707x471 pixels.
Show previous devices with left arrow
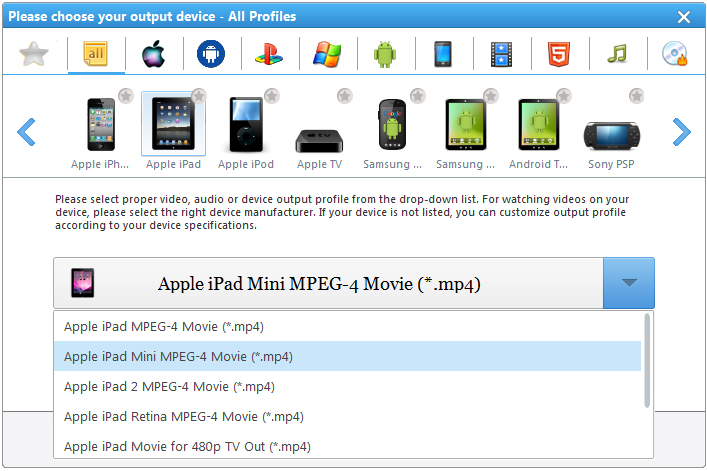26,132
